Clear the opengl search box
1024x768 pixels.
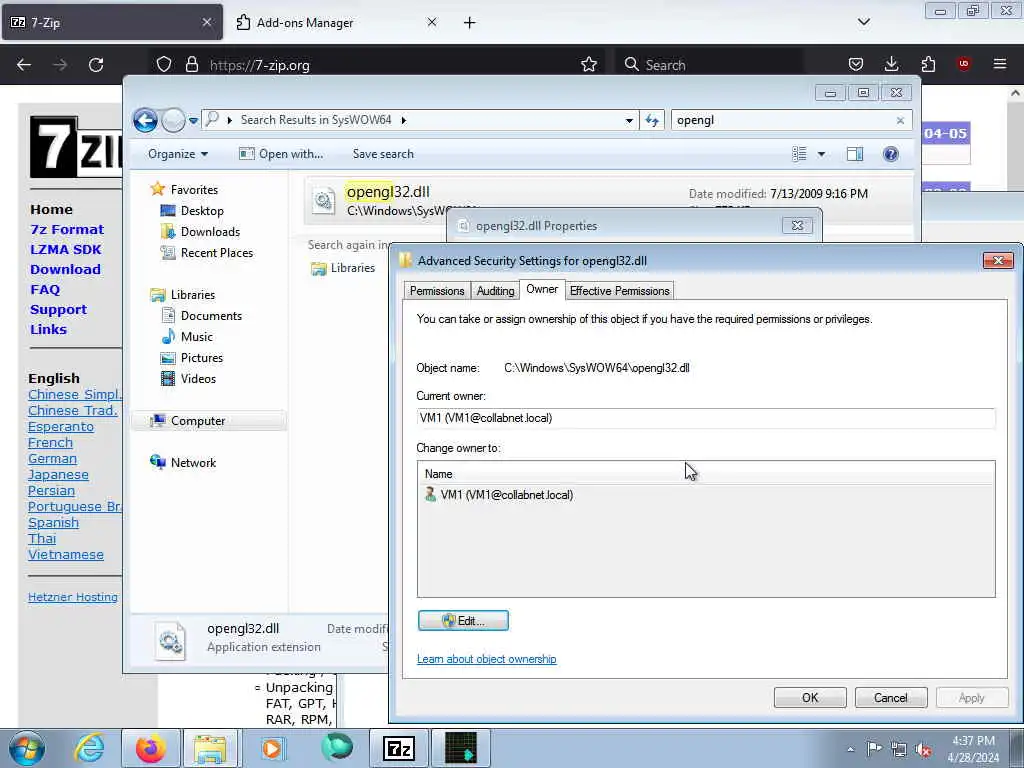(x=900, y=120)
